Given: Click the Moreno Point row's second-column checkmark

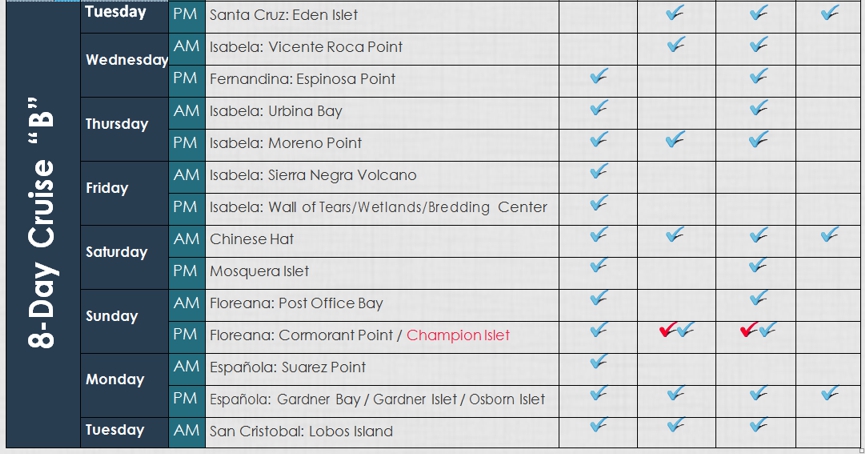Looking at the screenshot, I should [x=675, y=139].
